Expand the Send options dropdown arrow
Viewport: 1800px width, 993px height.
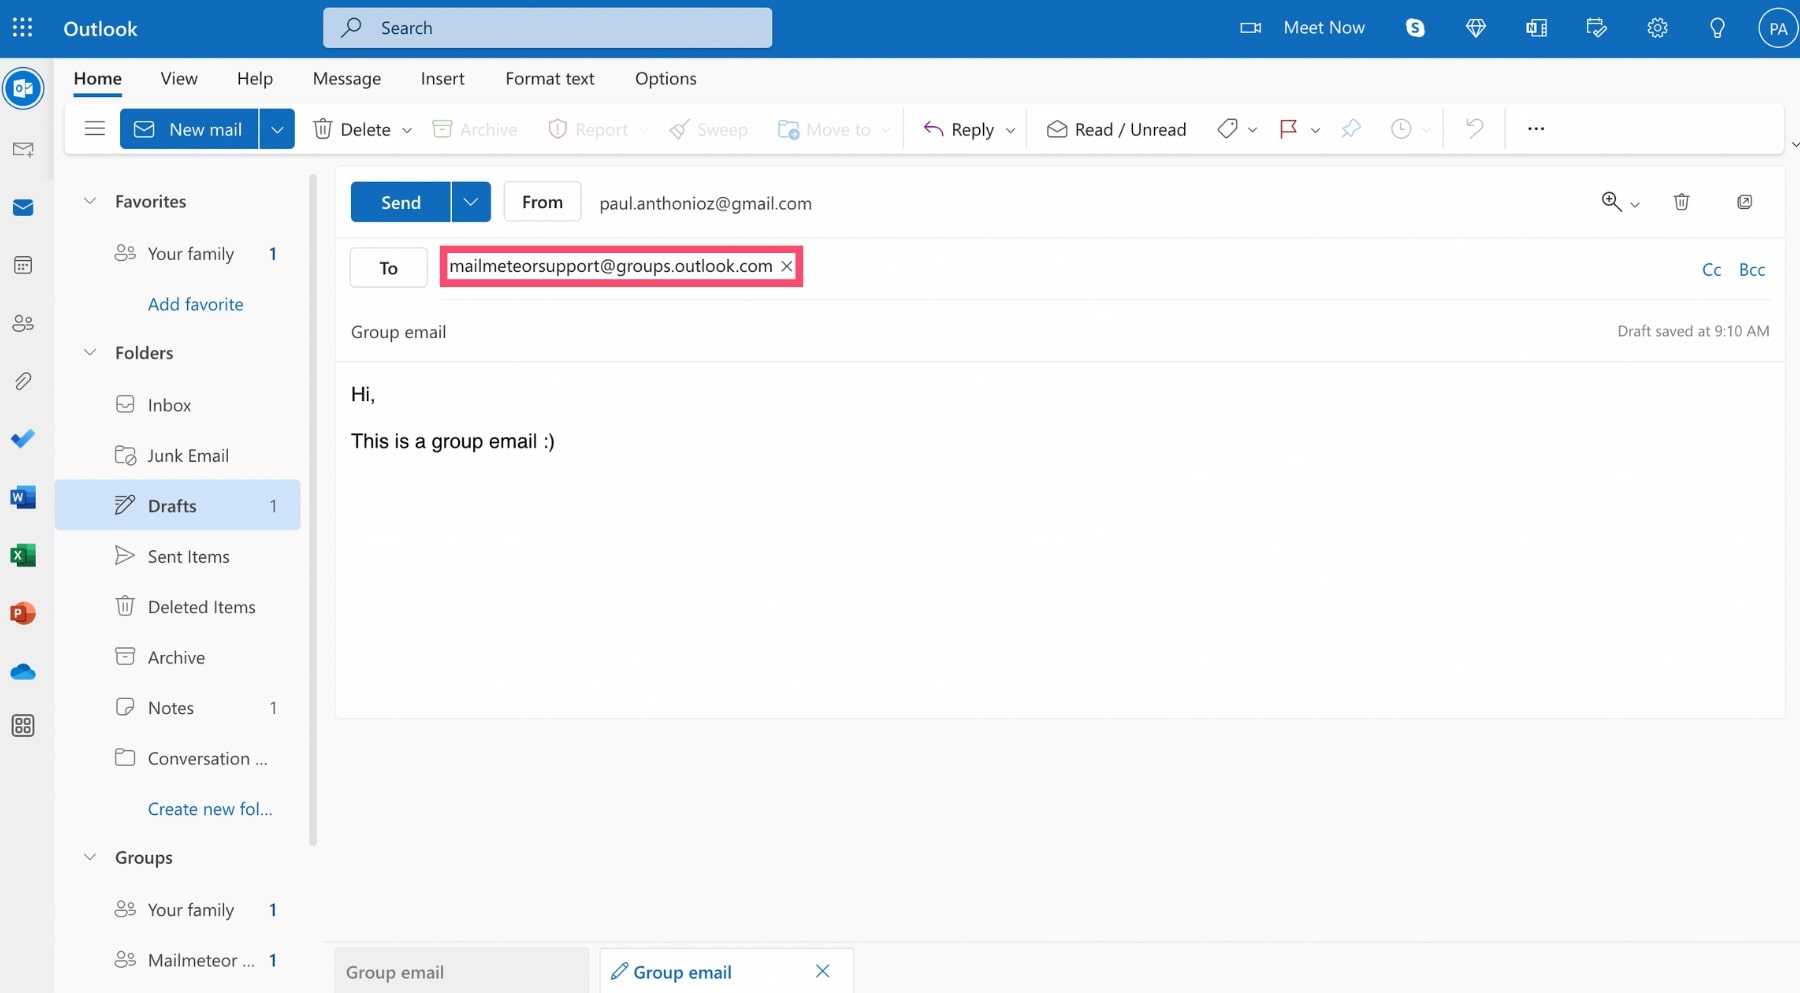pos(470,202)
